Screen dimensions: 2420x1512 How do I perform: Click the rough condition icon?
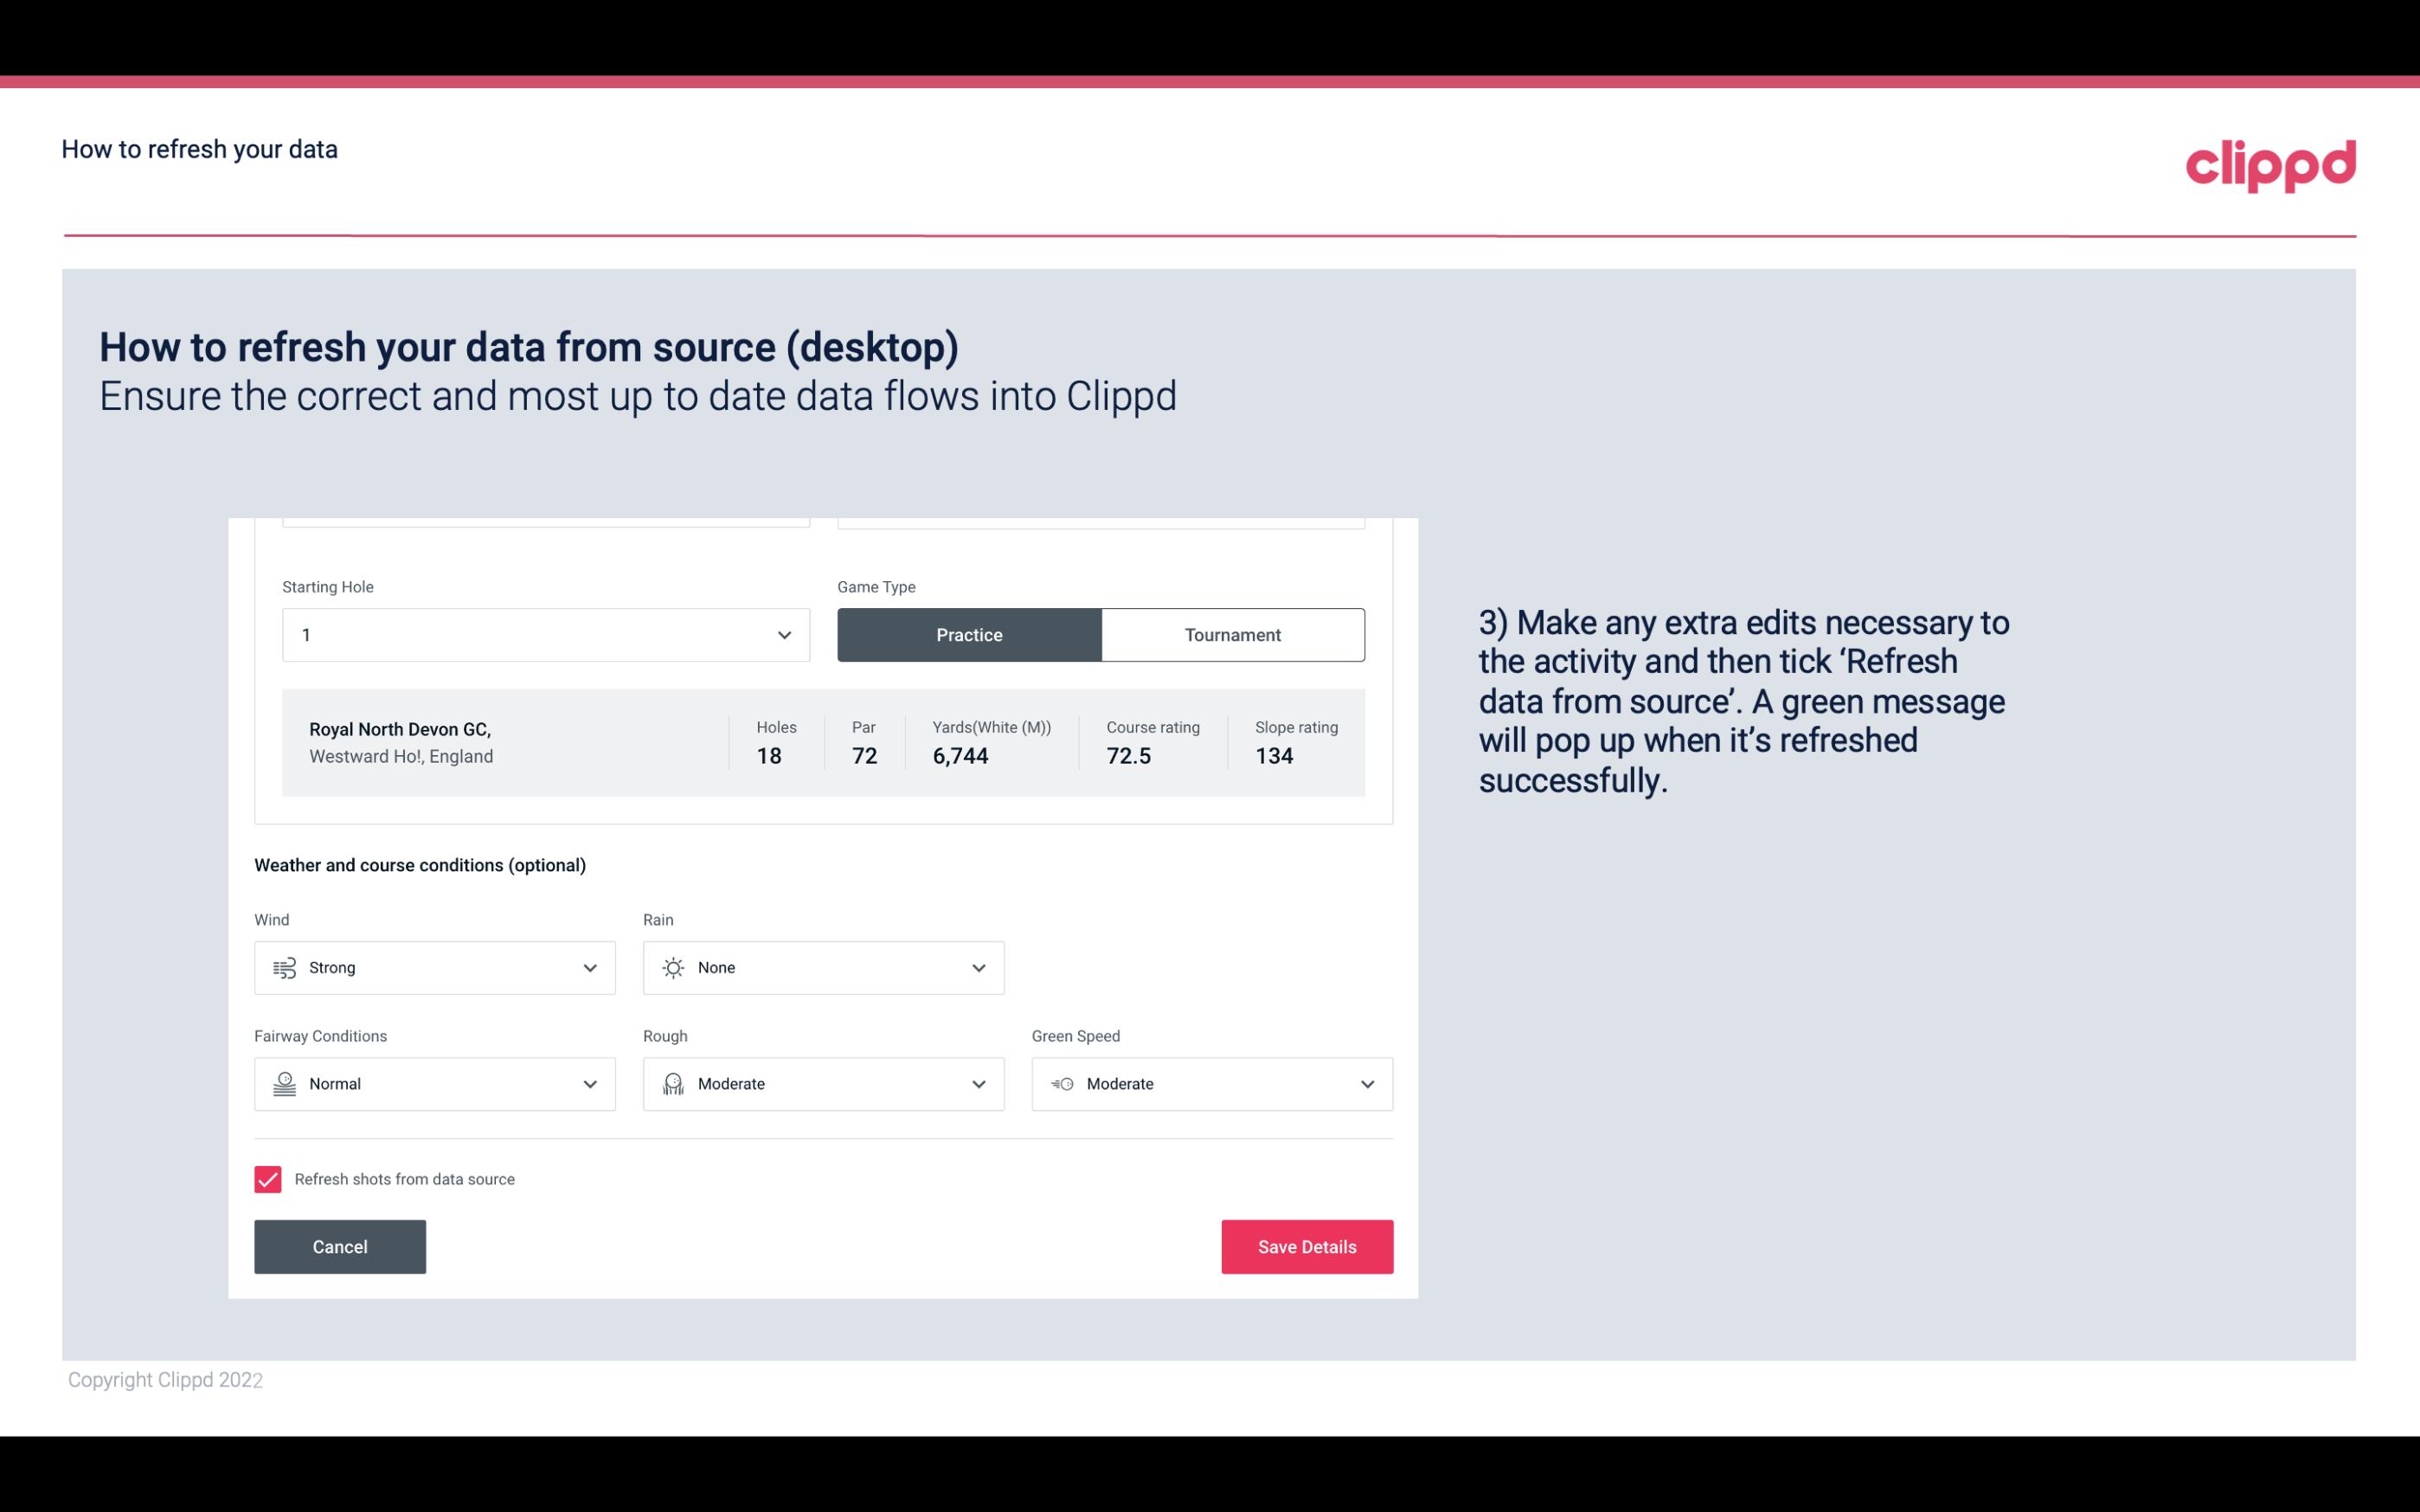672,1084
